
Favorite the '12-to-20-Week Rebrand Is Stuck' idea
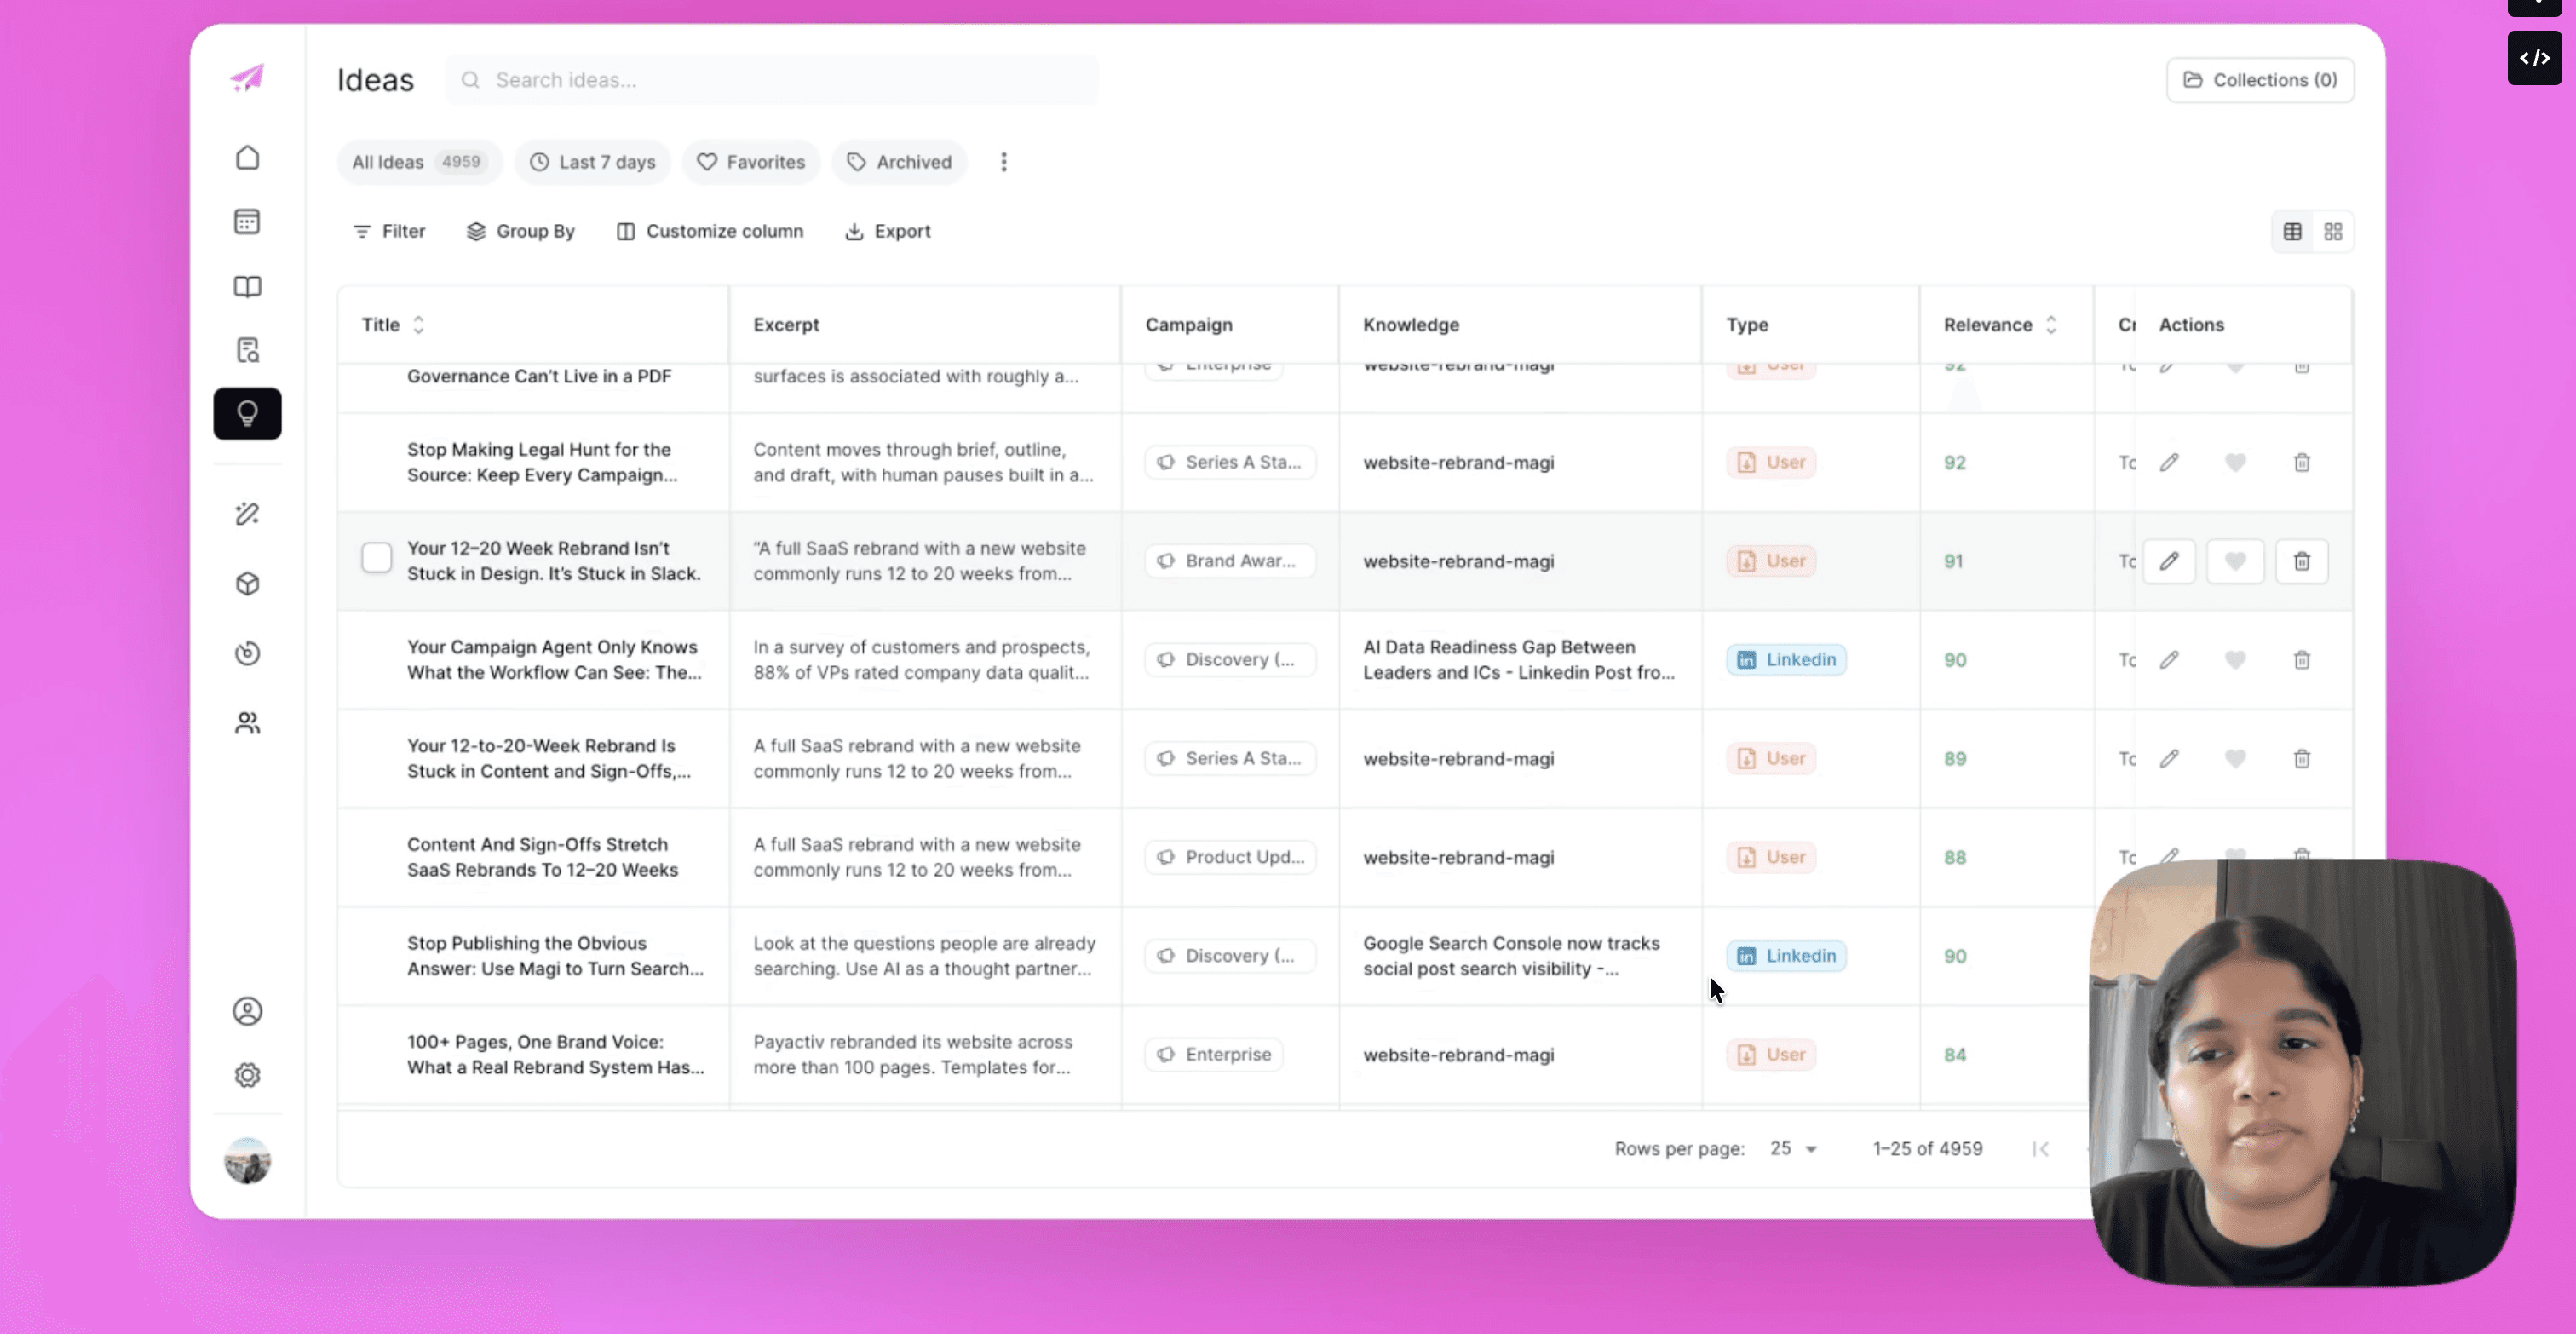[2235, 759]
